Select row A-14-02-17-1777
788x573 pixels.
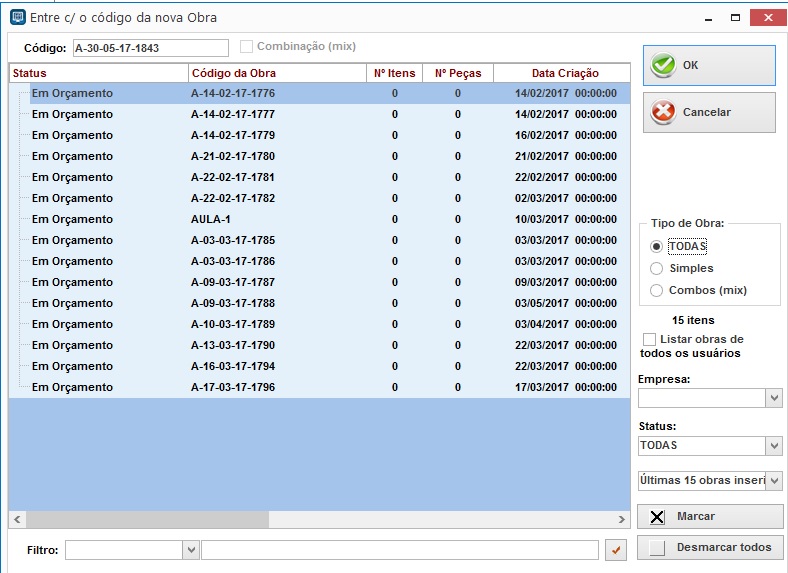click(232, 114)
